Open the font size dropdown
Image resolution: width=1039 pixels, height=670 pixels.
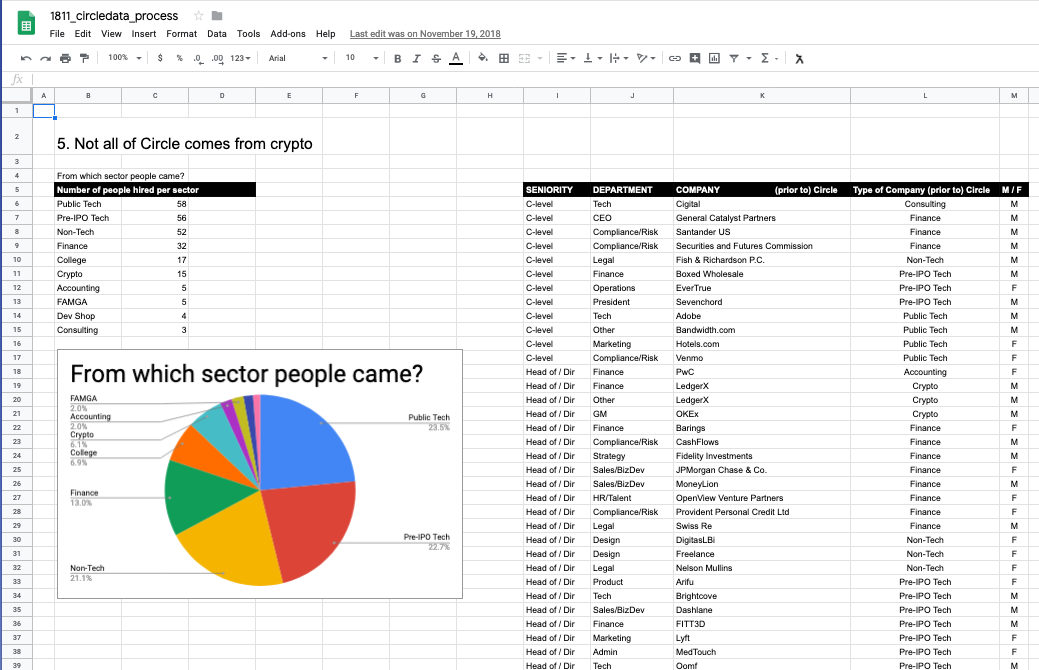[362, 58]
